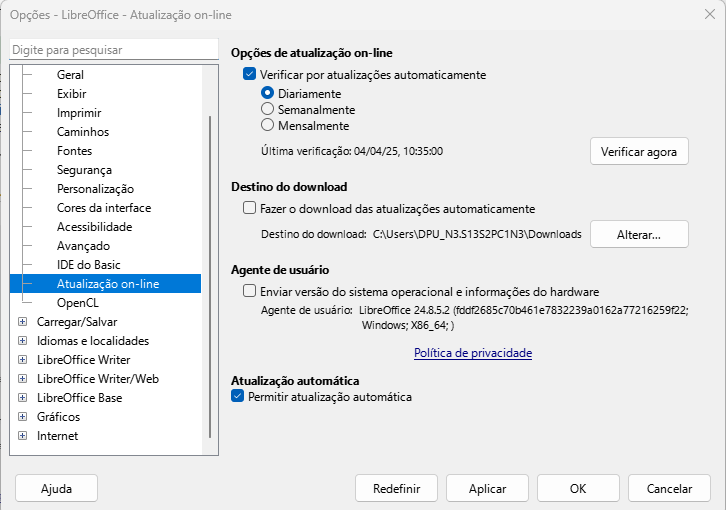Expand the Carregar/Salvar tree node
Image resolution: width=726 pixels, height=510 pixels.
point(22,321)
